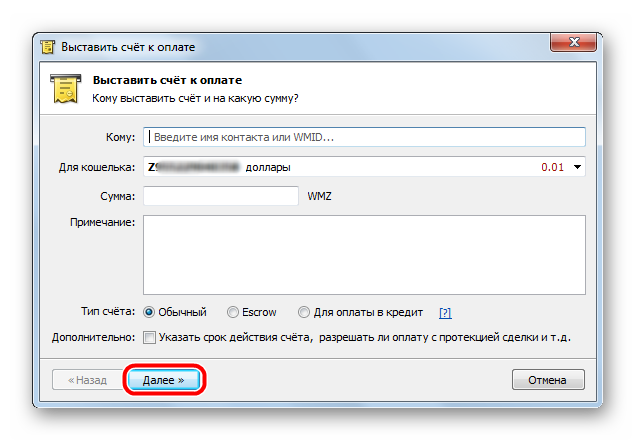Click inside the Примечание note text area

pos(364,255)
